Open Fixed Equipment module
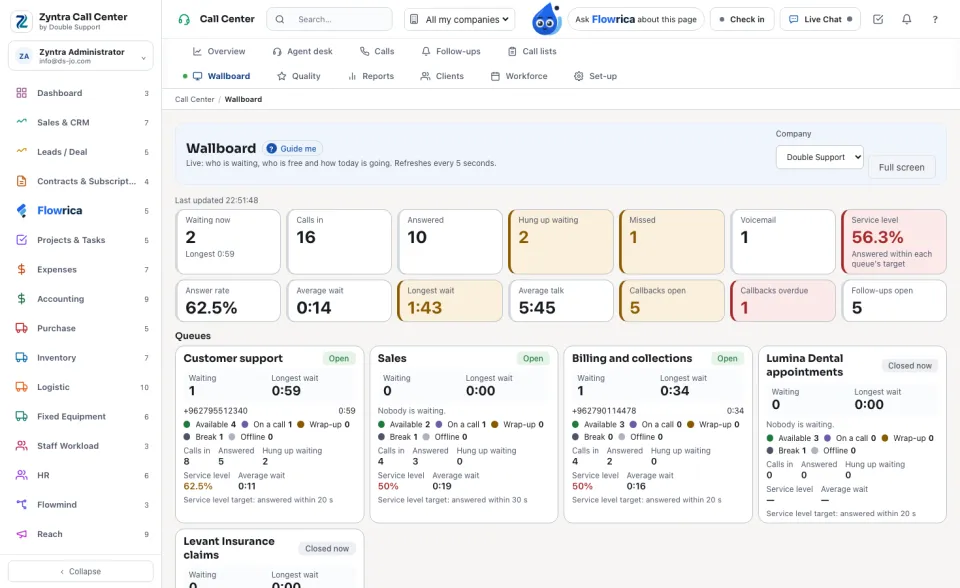The width and height of the screenshot is (960, 588). 81,416
